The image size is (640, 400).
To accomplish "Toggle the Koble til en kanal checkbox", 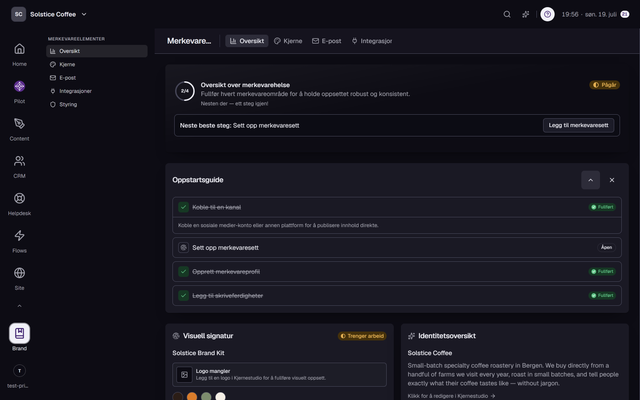I will click(x=183, y=207).
